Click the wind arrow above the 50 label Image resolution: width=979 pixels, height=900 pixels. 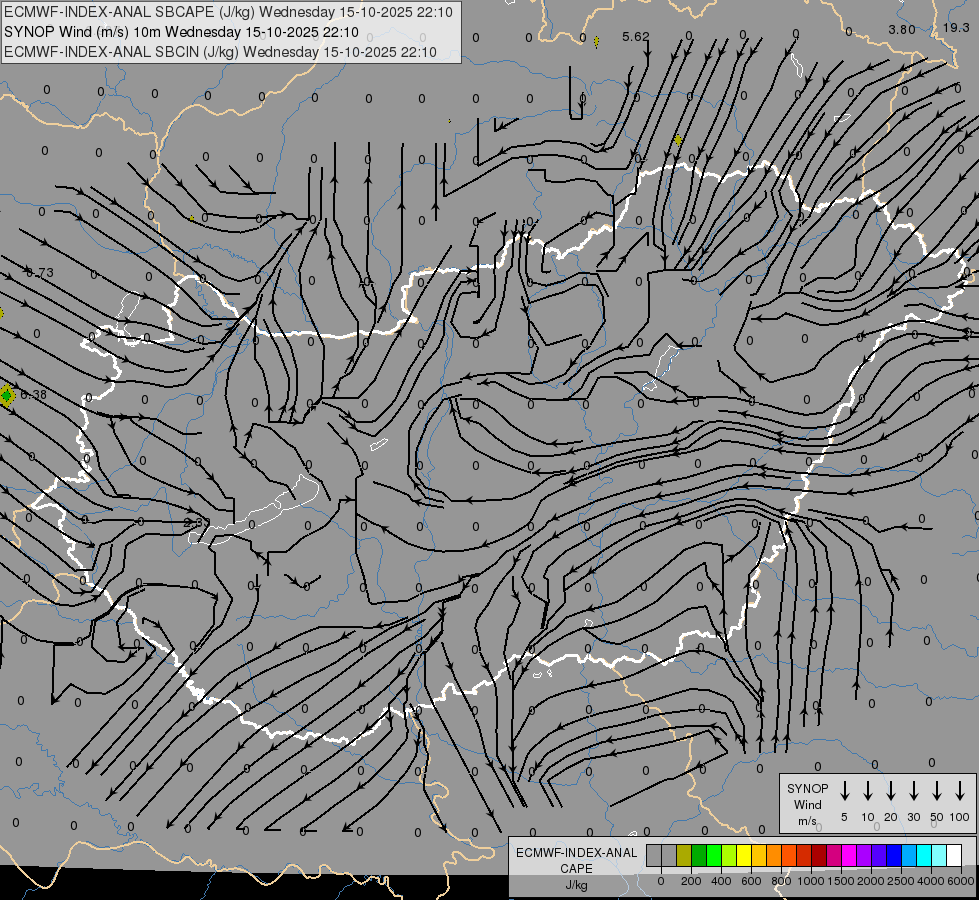[937, 791]
